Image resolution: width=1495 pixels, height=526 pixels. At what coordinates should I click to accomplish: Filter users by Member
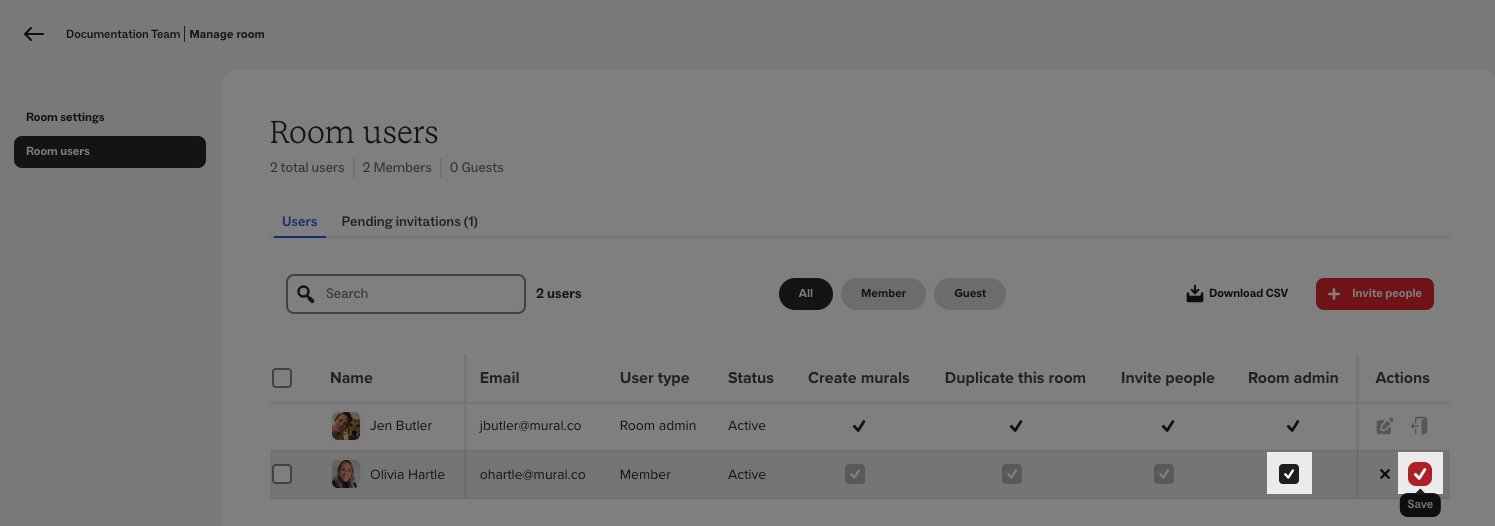tap(883, 294)
